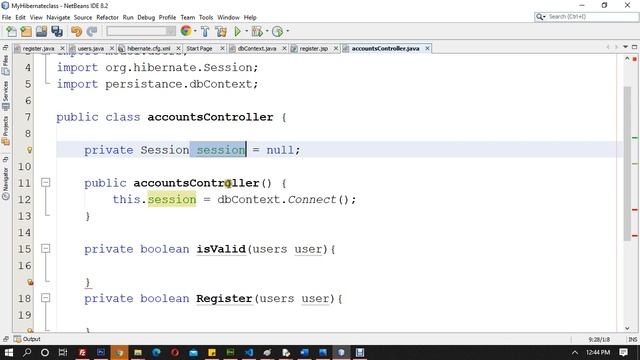Click the Build Project hammer icon
Viewport: 640px width, 360px height.
[205, 31]
